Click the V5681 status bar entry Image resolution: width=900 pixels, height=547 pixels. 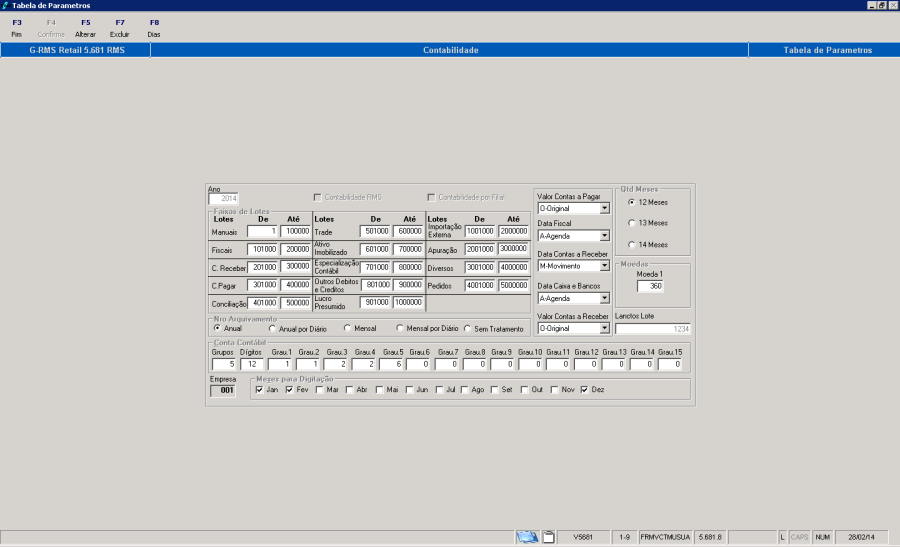coord(583,537)
